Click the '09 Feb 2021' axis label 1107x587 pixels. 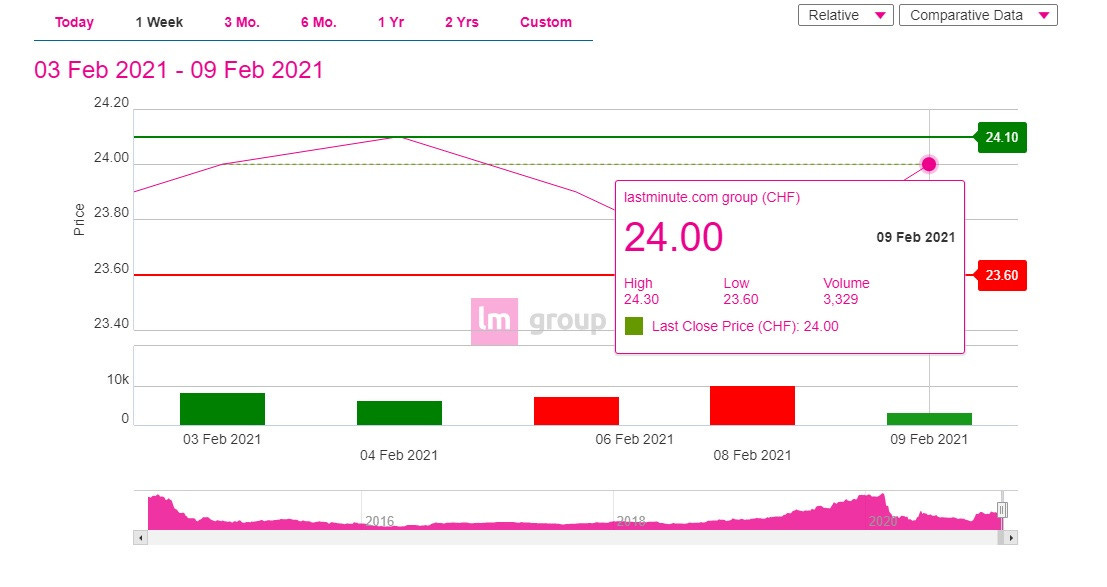click(928, 439)
